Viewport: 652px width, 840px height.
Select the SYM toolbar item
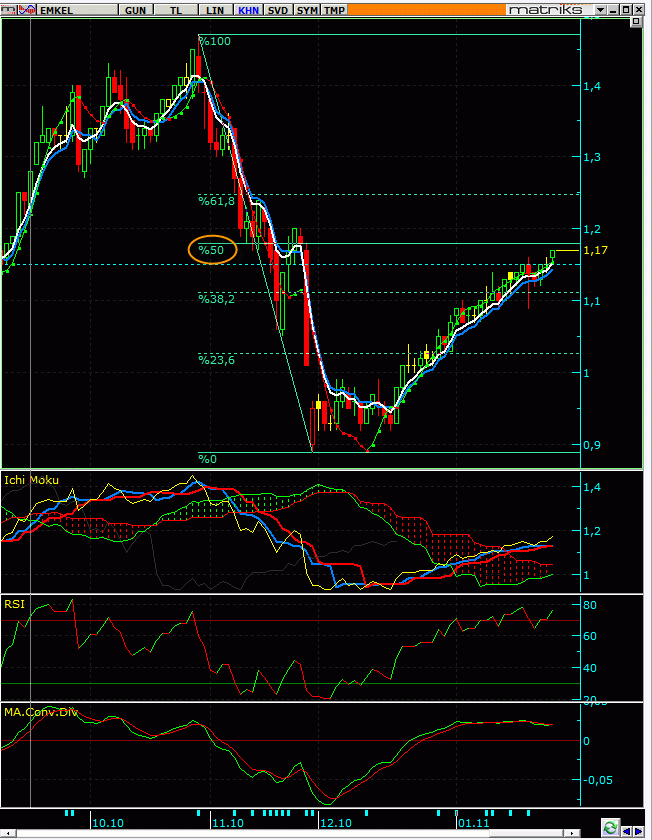click(x=307, y=10)
